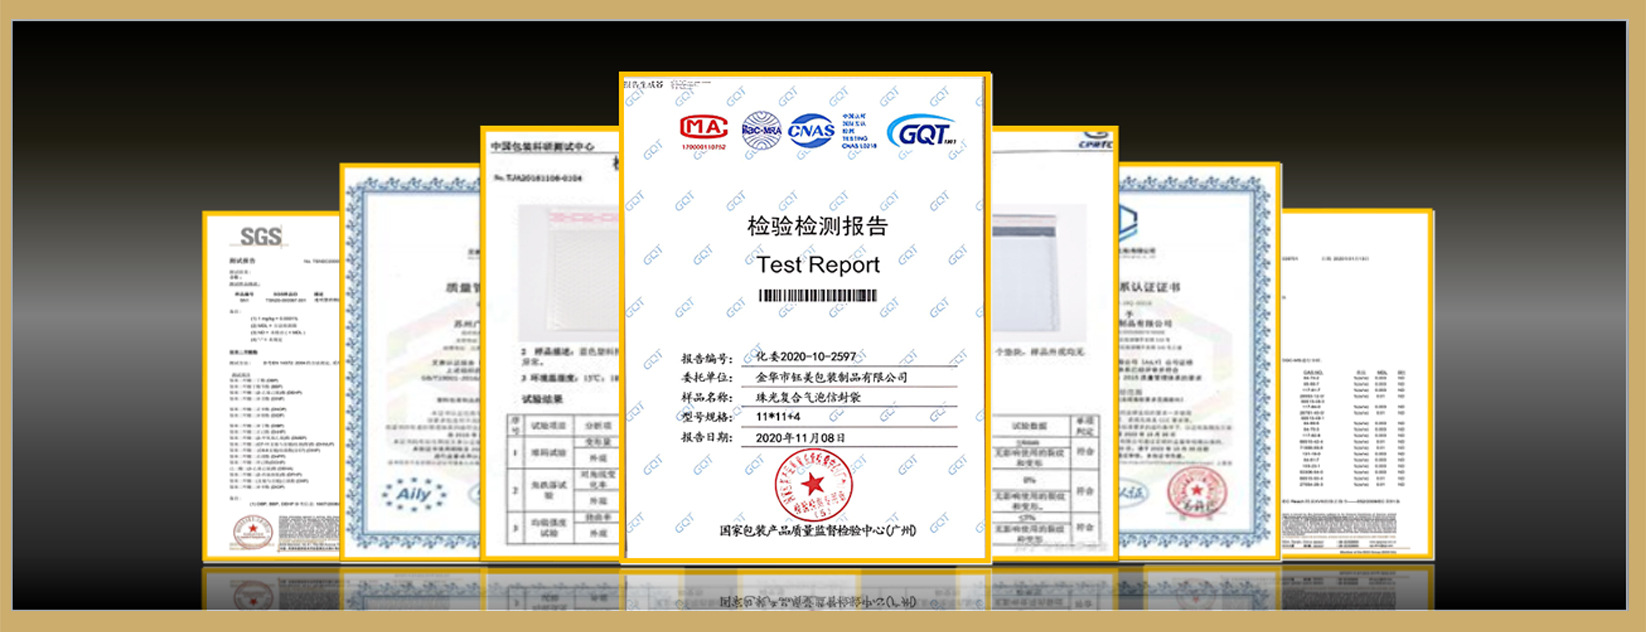The image size is (1646, 632).
Task: Click the 检验检测报告 title
Action: coord(817,226)
